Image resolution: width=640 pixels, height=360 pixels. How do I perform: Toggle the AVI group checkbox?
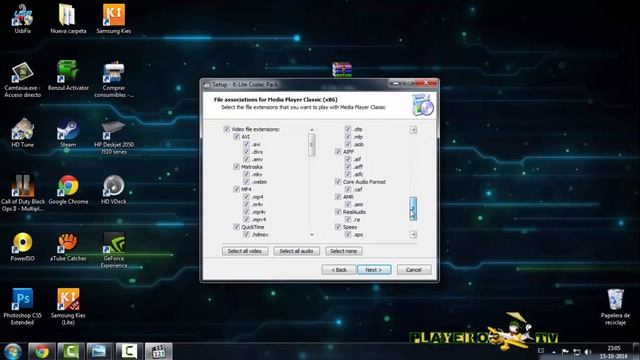(236, 136)
